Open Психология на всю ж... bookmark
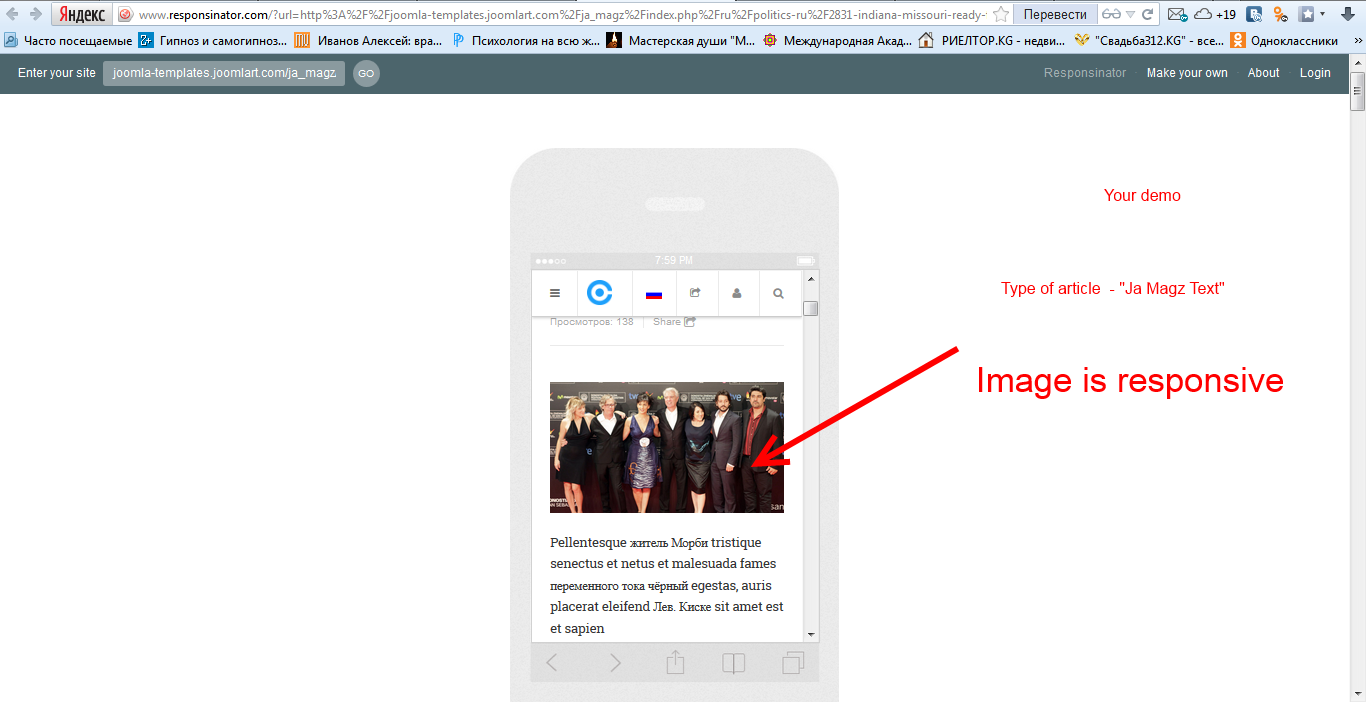 pos(526,41)
